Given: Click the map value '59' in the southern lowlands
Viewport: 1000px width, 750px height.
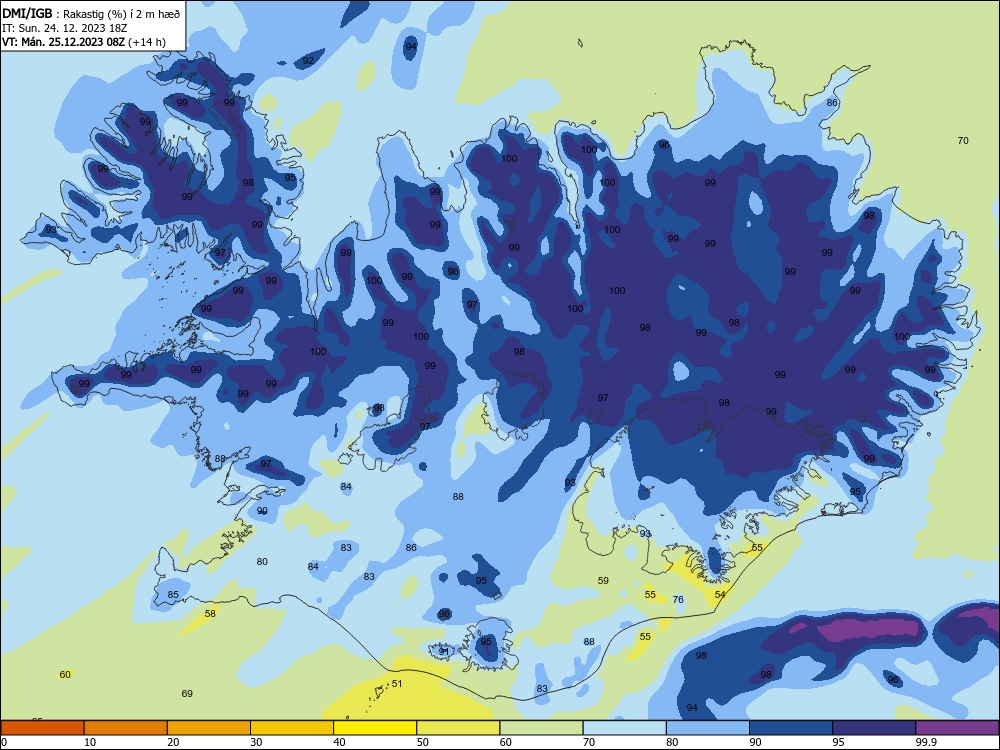Looking at the screenshot, I should pos(603,580).
